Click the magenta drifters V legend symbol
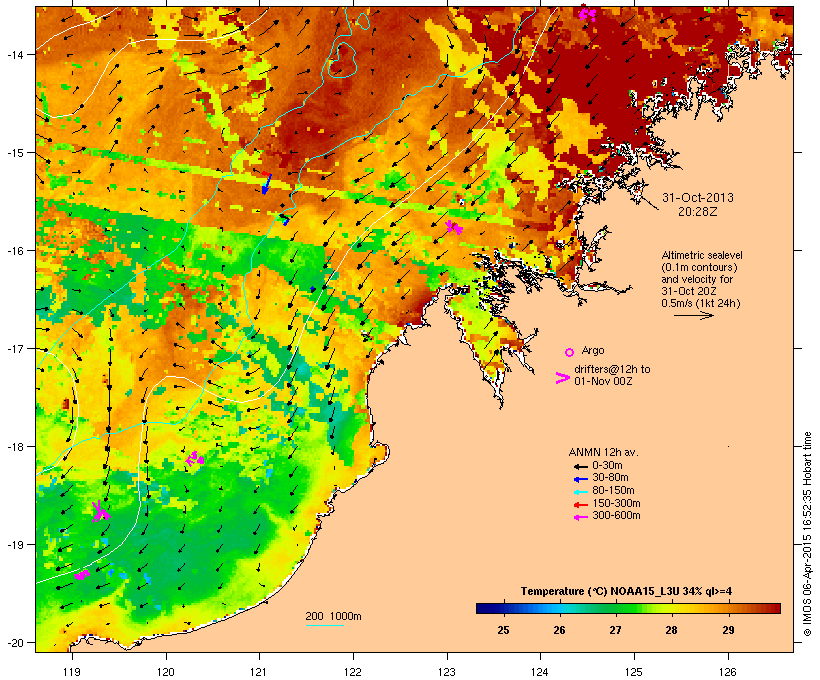Image resolution: width=820 pixels, height=680 pixels. [x=562, y=378]
